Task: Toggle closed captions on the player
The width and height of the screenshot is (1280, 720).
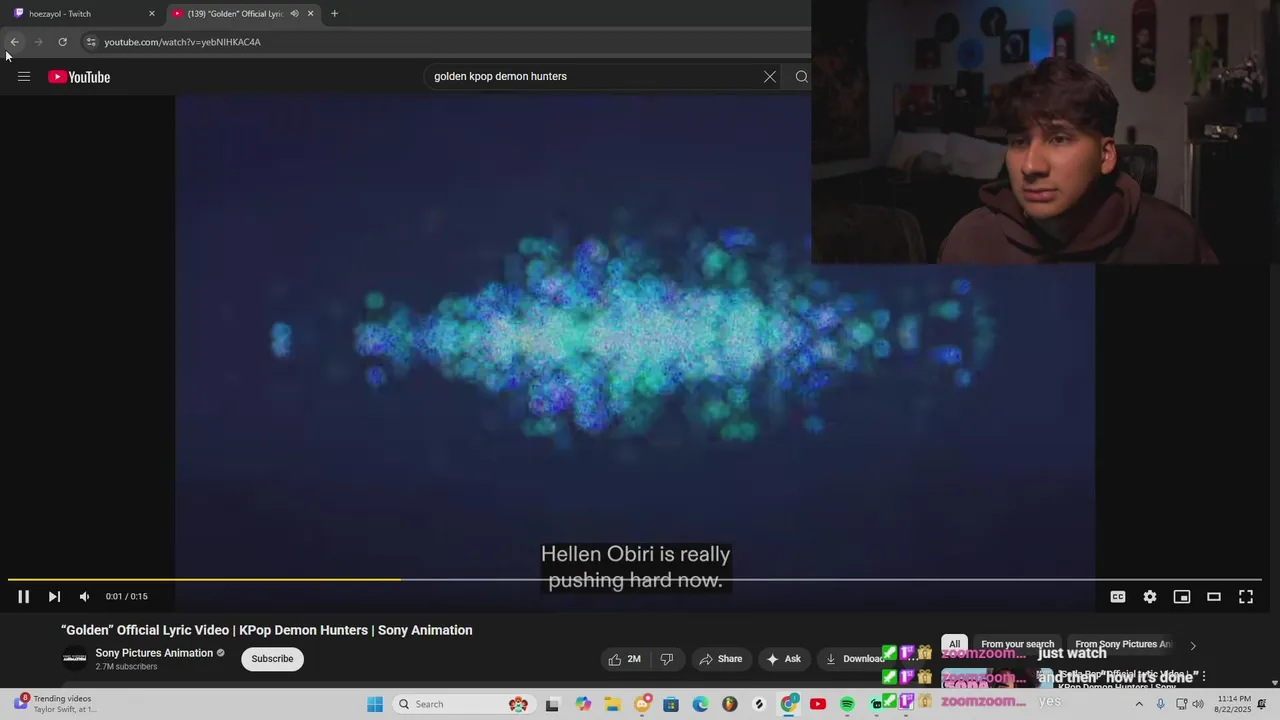Action: click(x=1118, y=597)
